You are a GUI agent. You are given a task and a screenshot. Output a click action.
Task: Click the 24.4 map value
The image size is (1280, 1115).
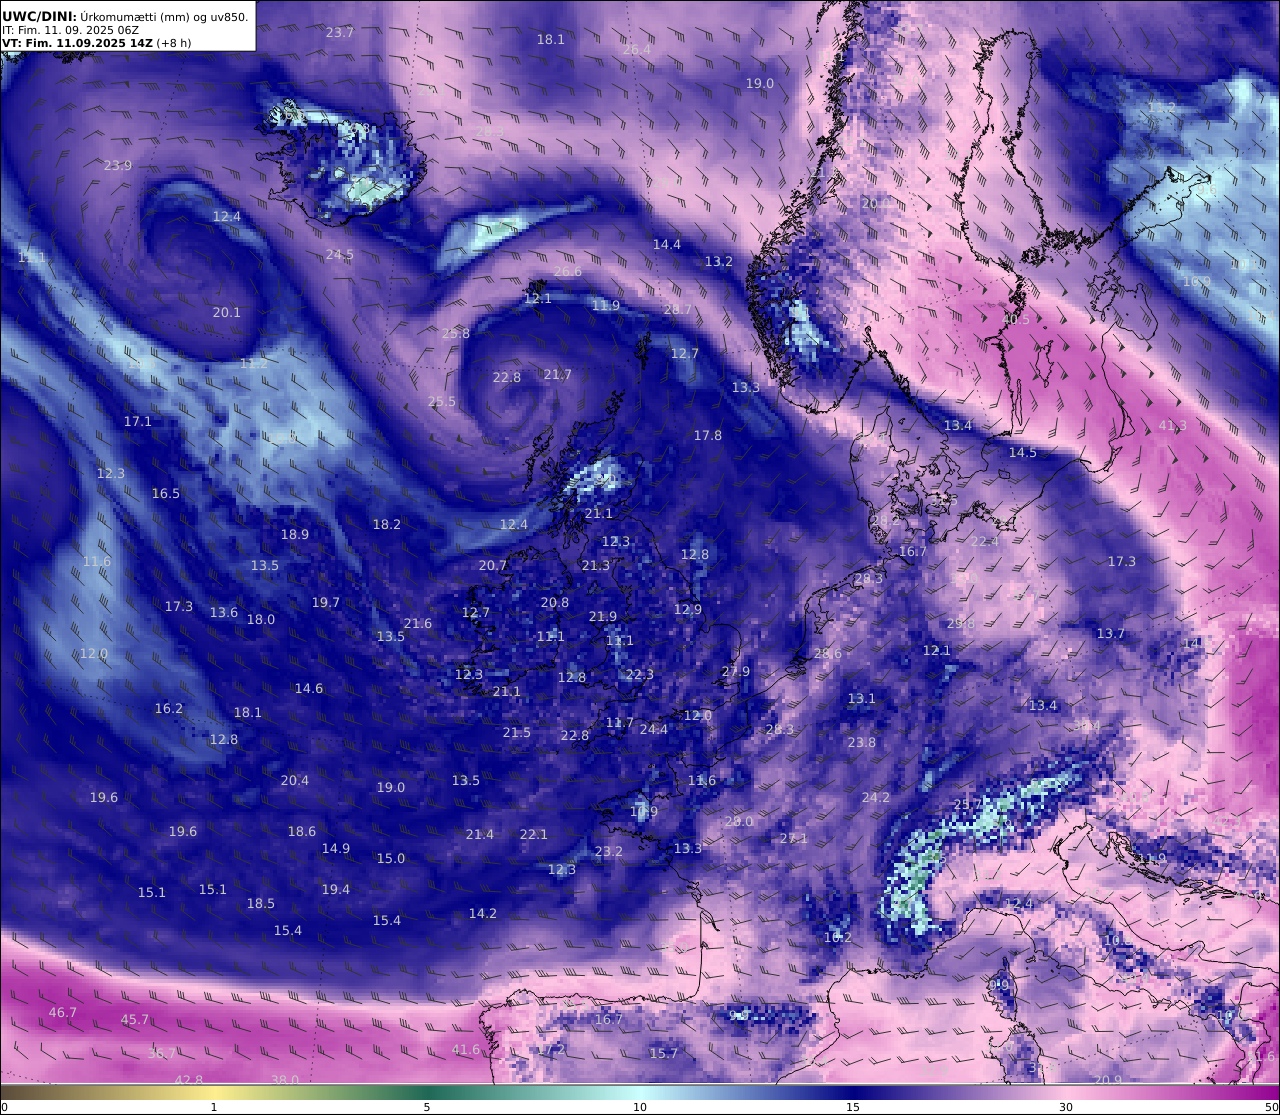[654, 729]
